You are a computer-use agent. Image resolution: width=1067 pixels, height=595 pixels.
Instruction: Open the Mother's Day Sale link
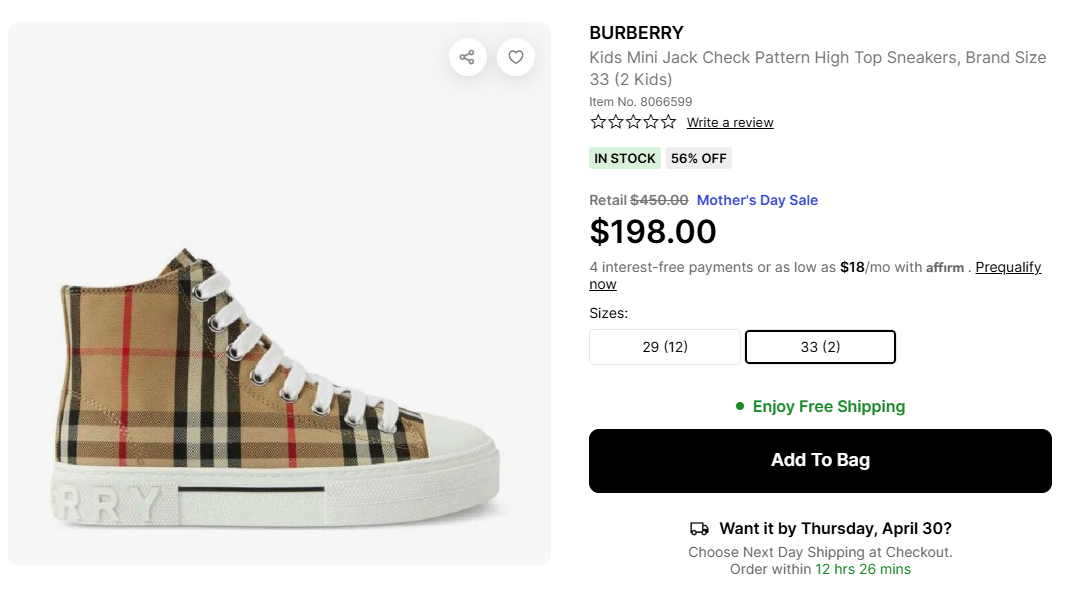[x=757, y=200]
